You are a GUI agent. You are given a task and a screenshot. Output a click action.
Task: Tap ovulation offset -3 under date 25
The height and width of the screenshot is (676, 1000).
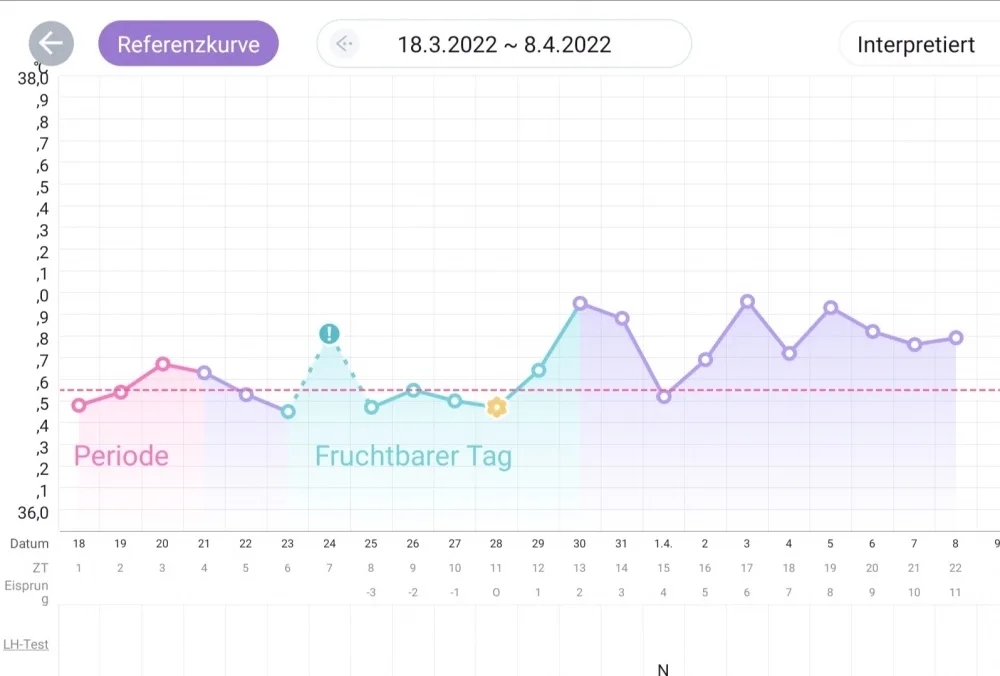[371, 592]
